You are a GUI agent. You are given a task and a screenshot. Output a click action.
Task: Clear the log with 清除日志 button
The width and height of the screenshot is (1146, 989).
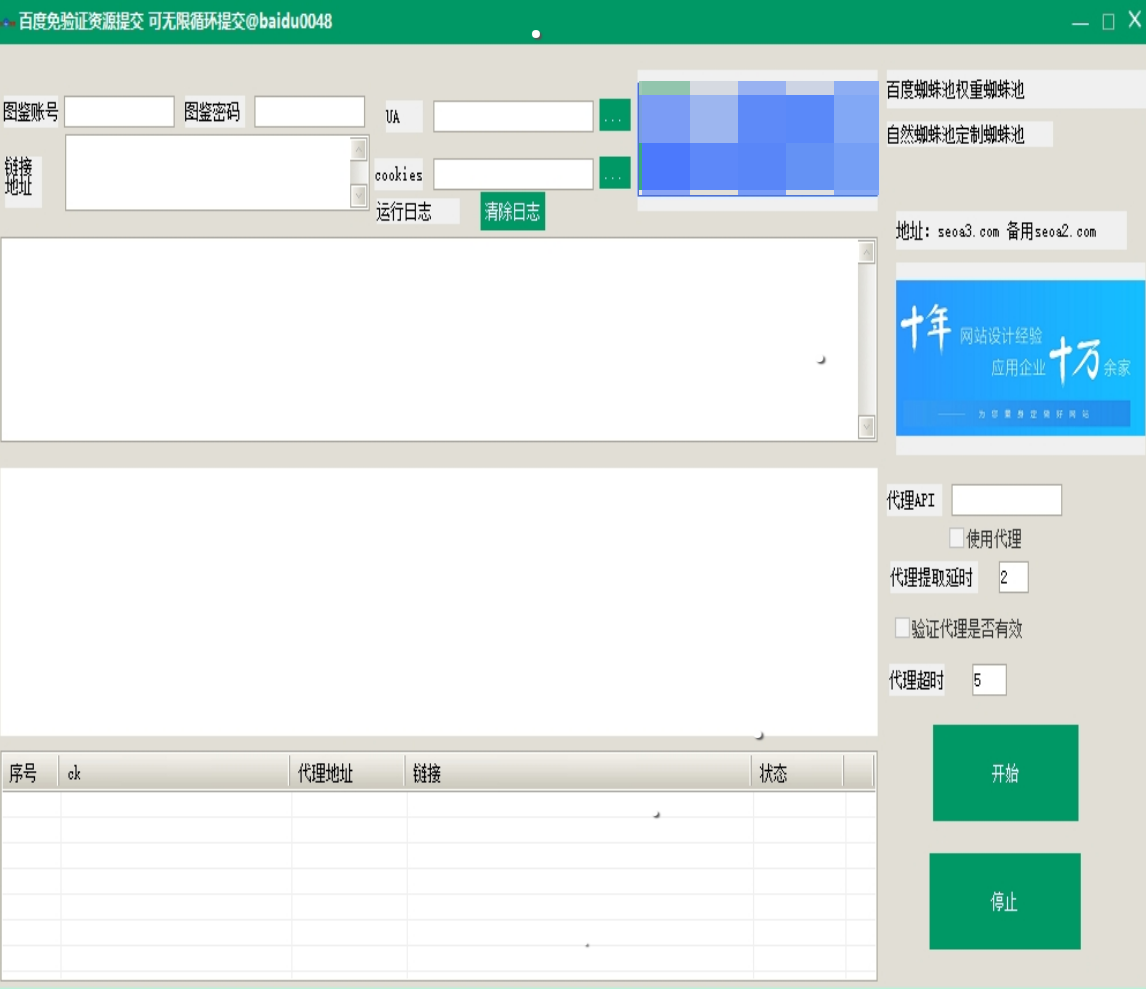point(512,211)
